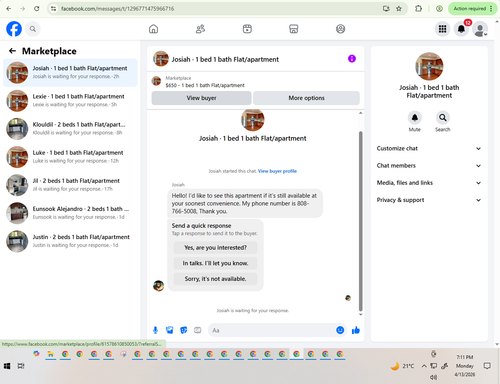This screenshot has width=500, height=384.
Task: Expand the Customize chat section
Action: (x=429, y=148)
